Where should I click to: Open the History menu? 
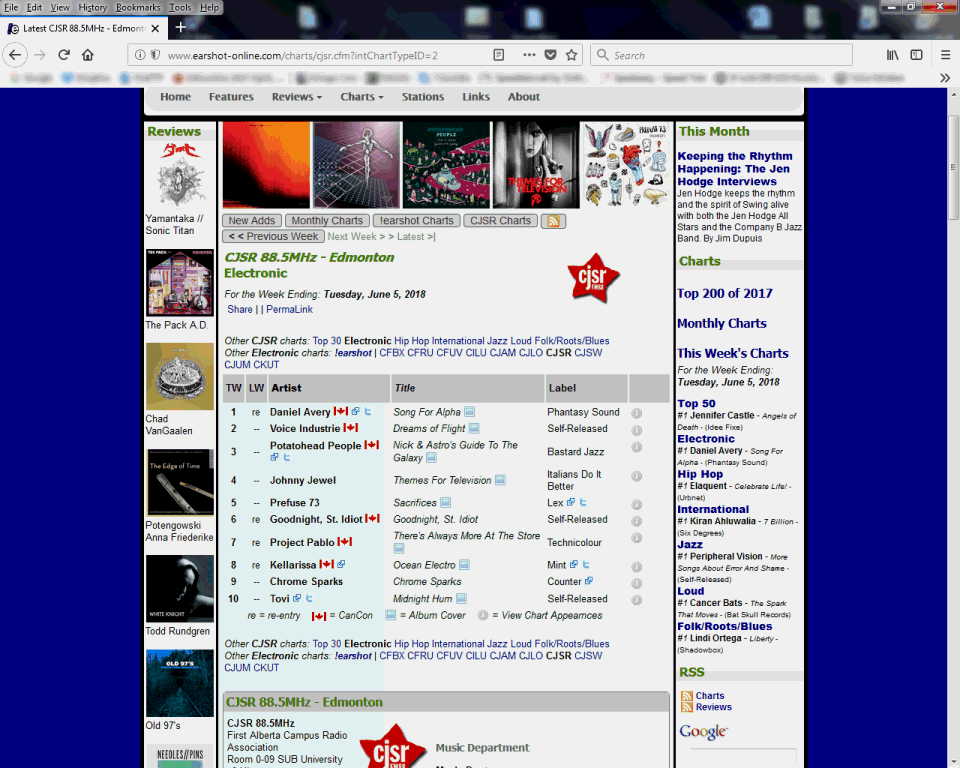[92, 7]
